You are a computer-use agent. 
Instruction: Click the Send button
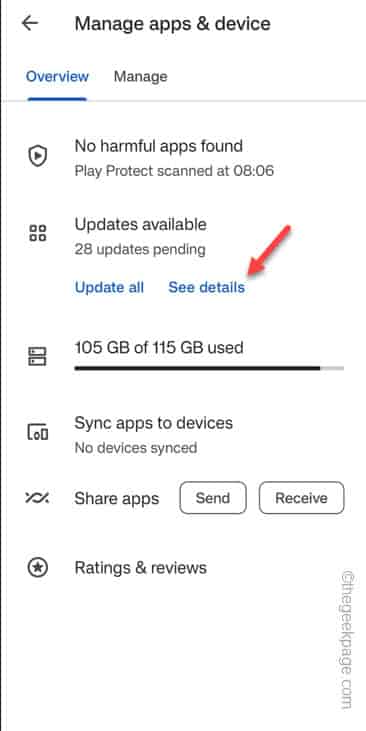(213, 498)
